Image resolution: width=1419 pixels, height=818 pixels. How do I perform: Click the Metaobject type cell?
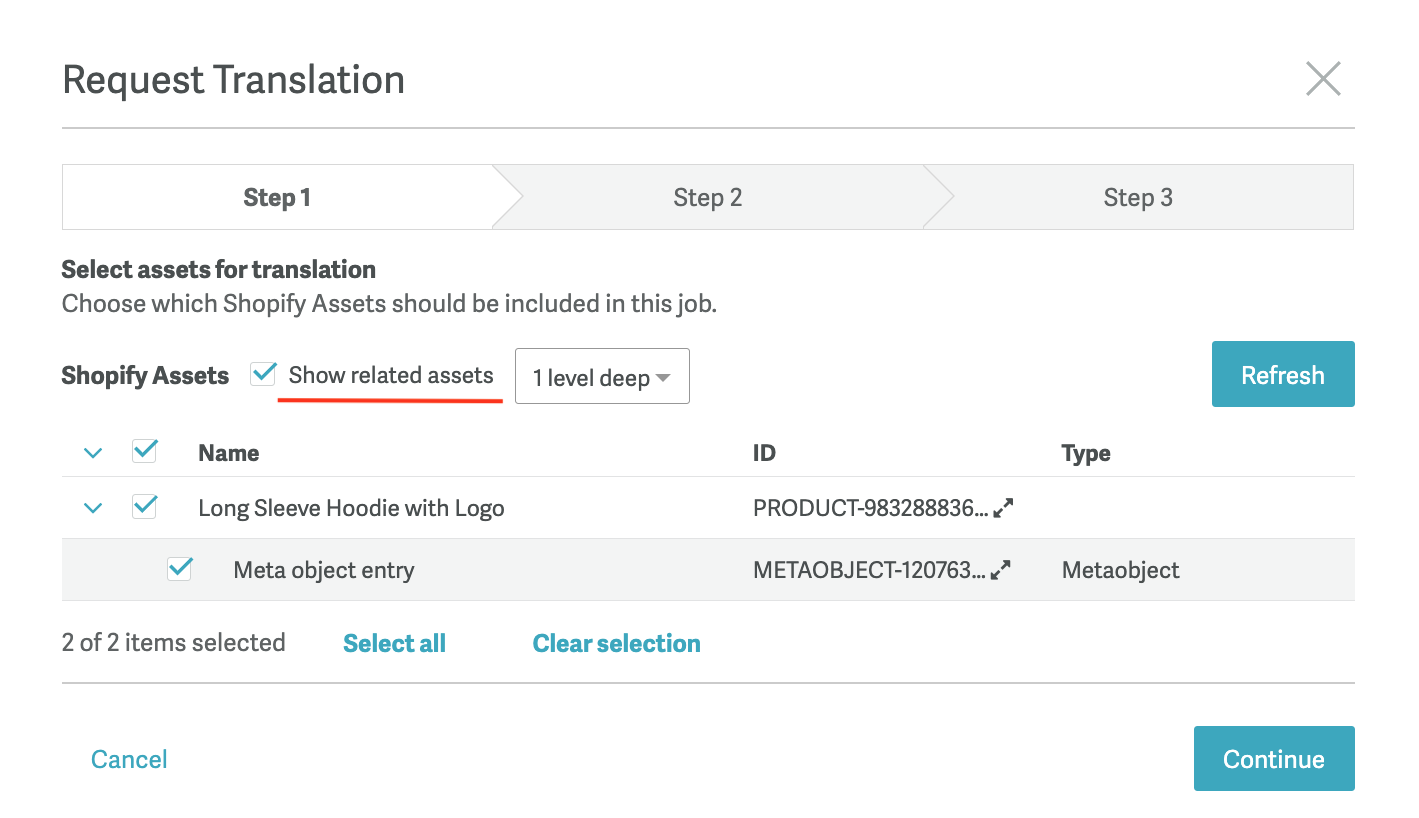click(1120, 570)
